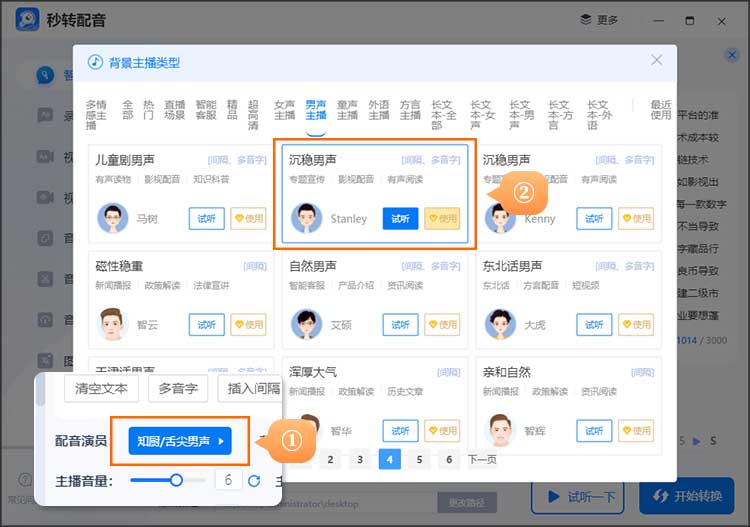This screenshot has height=527, width=750.
Task: Use the 智辉 voice
Action: click(x=636, y=431)
